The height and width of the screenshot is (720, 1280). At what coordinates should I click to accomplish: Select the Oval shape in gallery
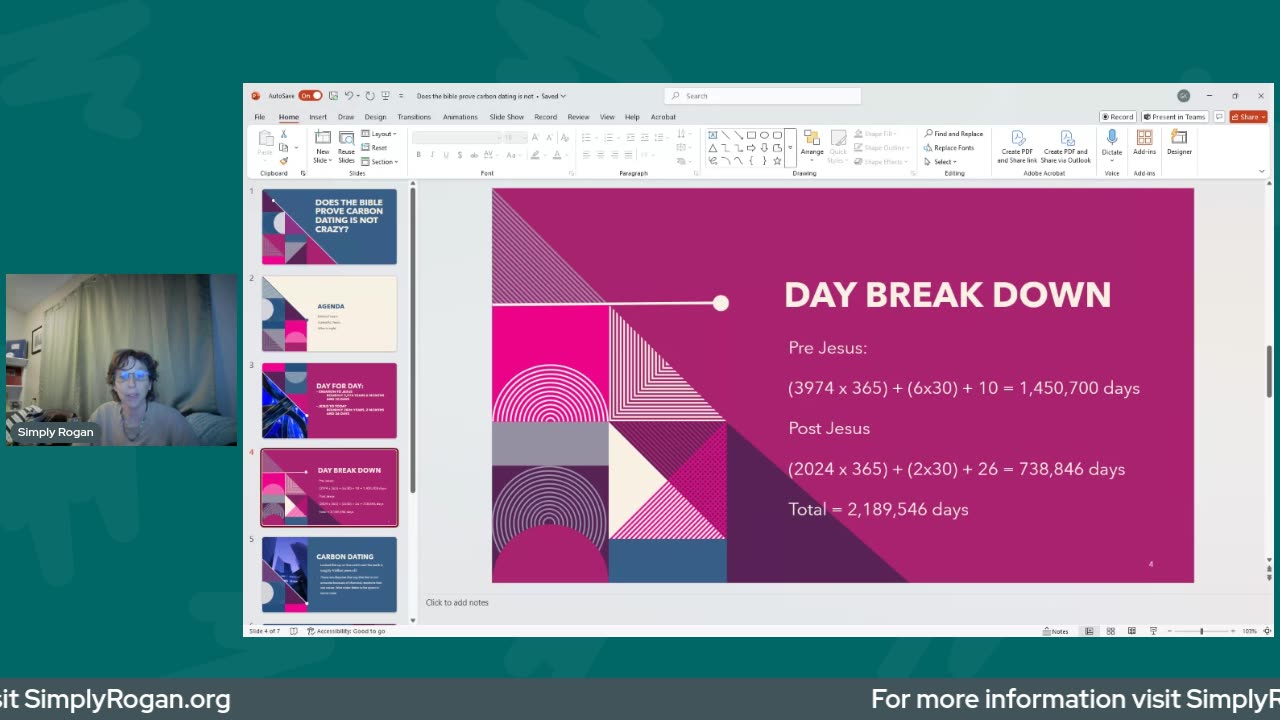tap(764, 135)
